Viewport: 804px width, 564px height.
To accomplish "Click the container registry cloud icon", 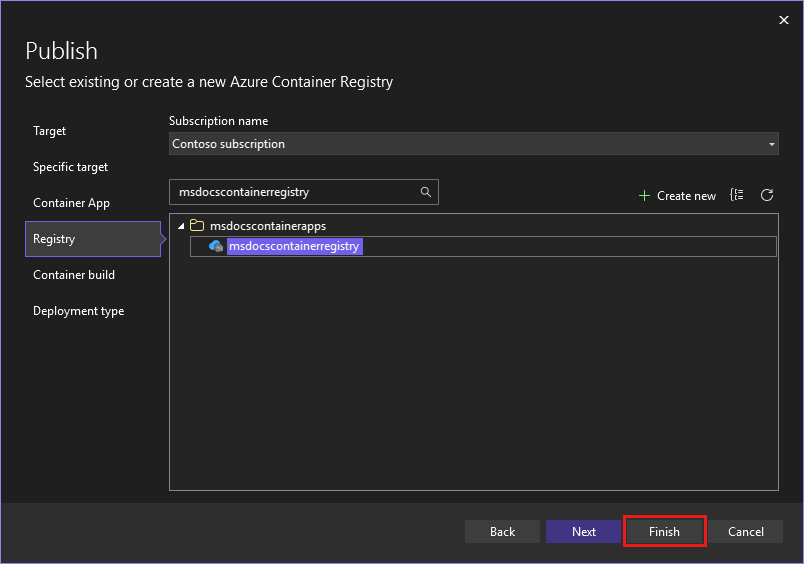I will (216, 246).
